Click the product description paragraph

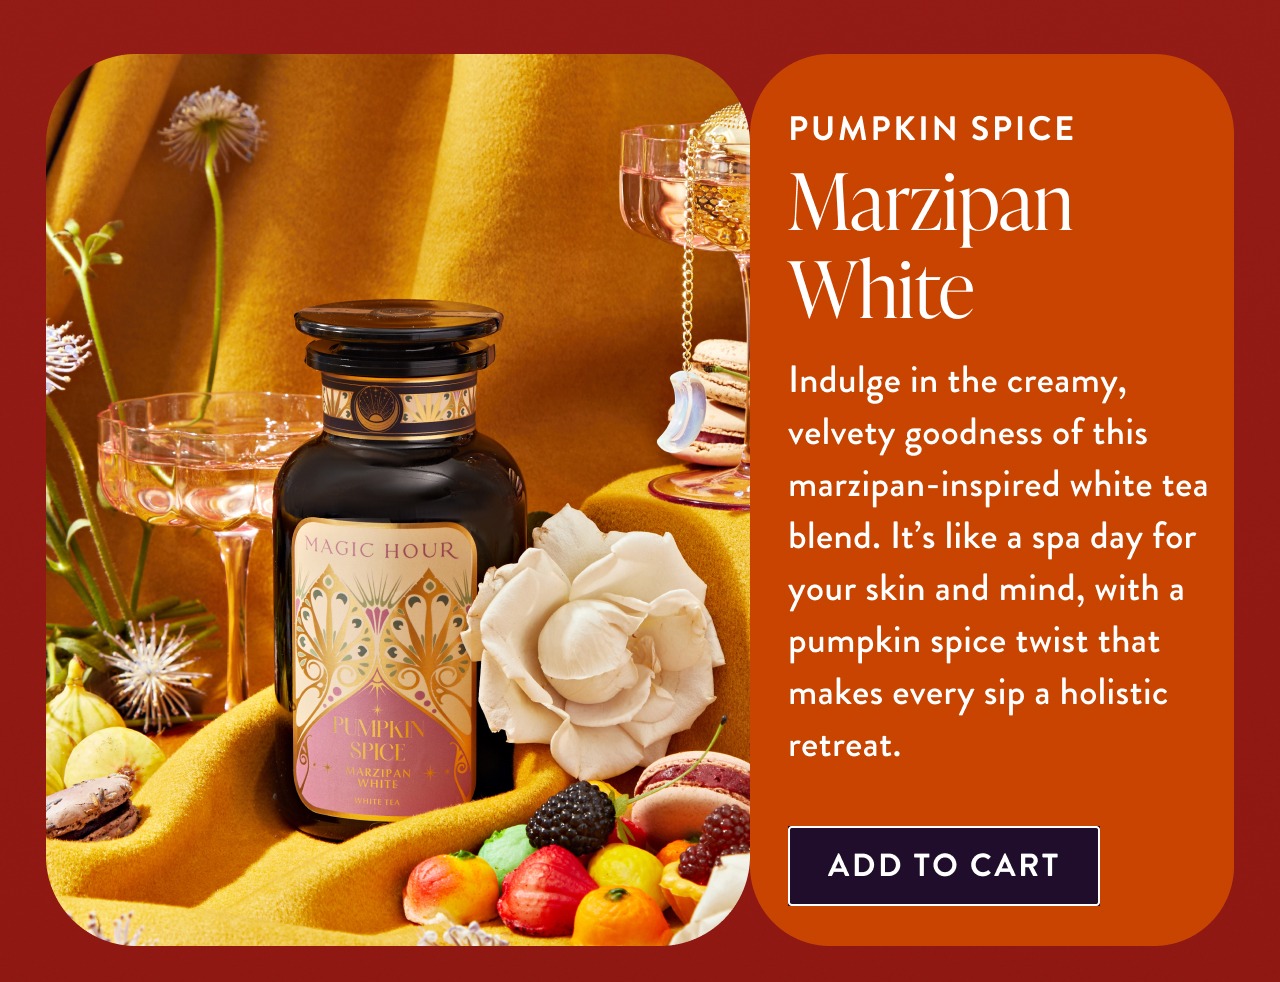pos(997,562)
